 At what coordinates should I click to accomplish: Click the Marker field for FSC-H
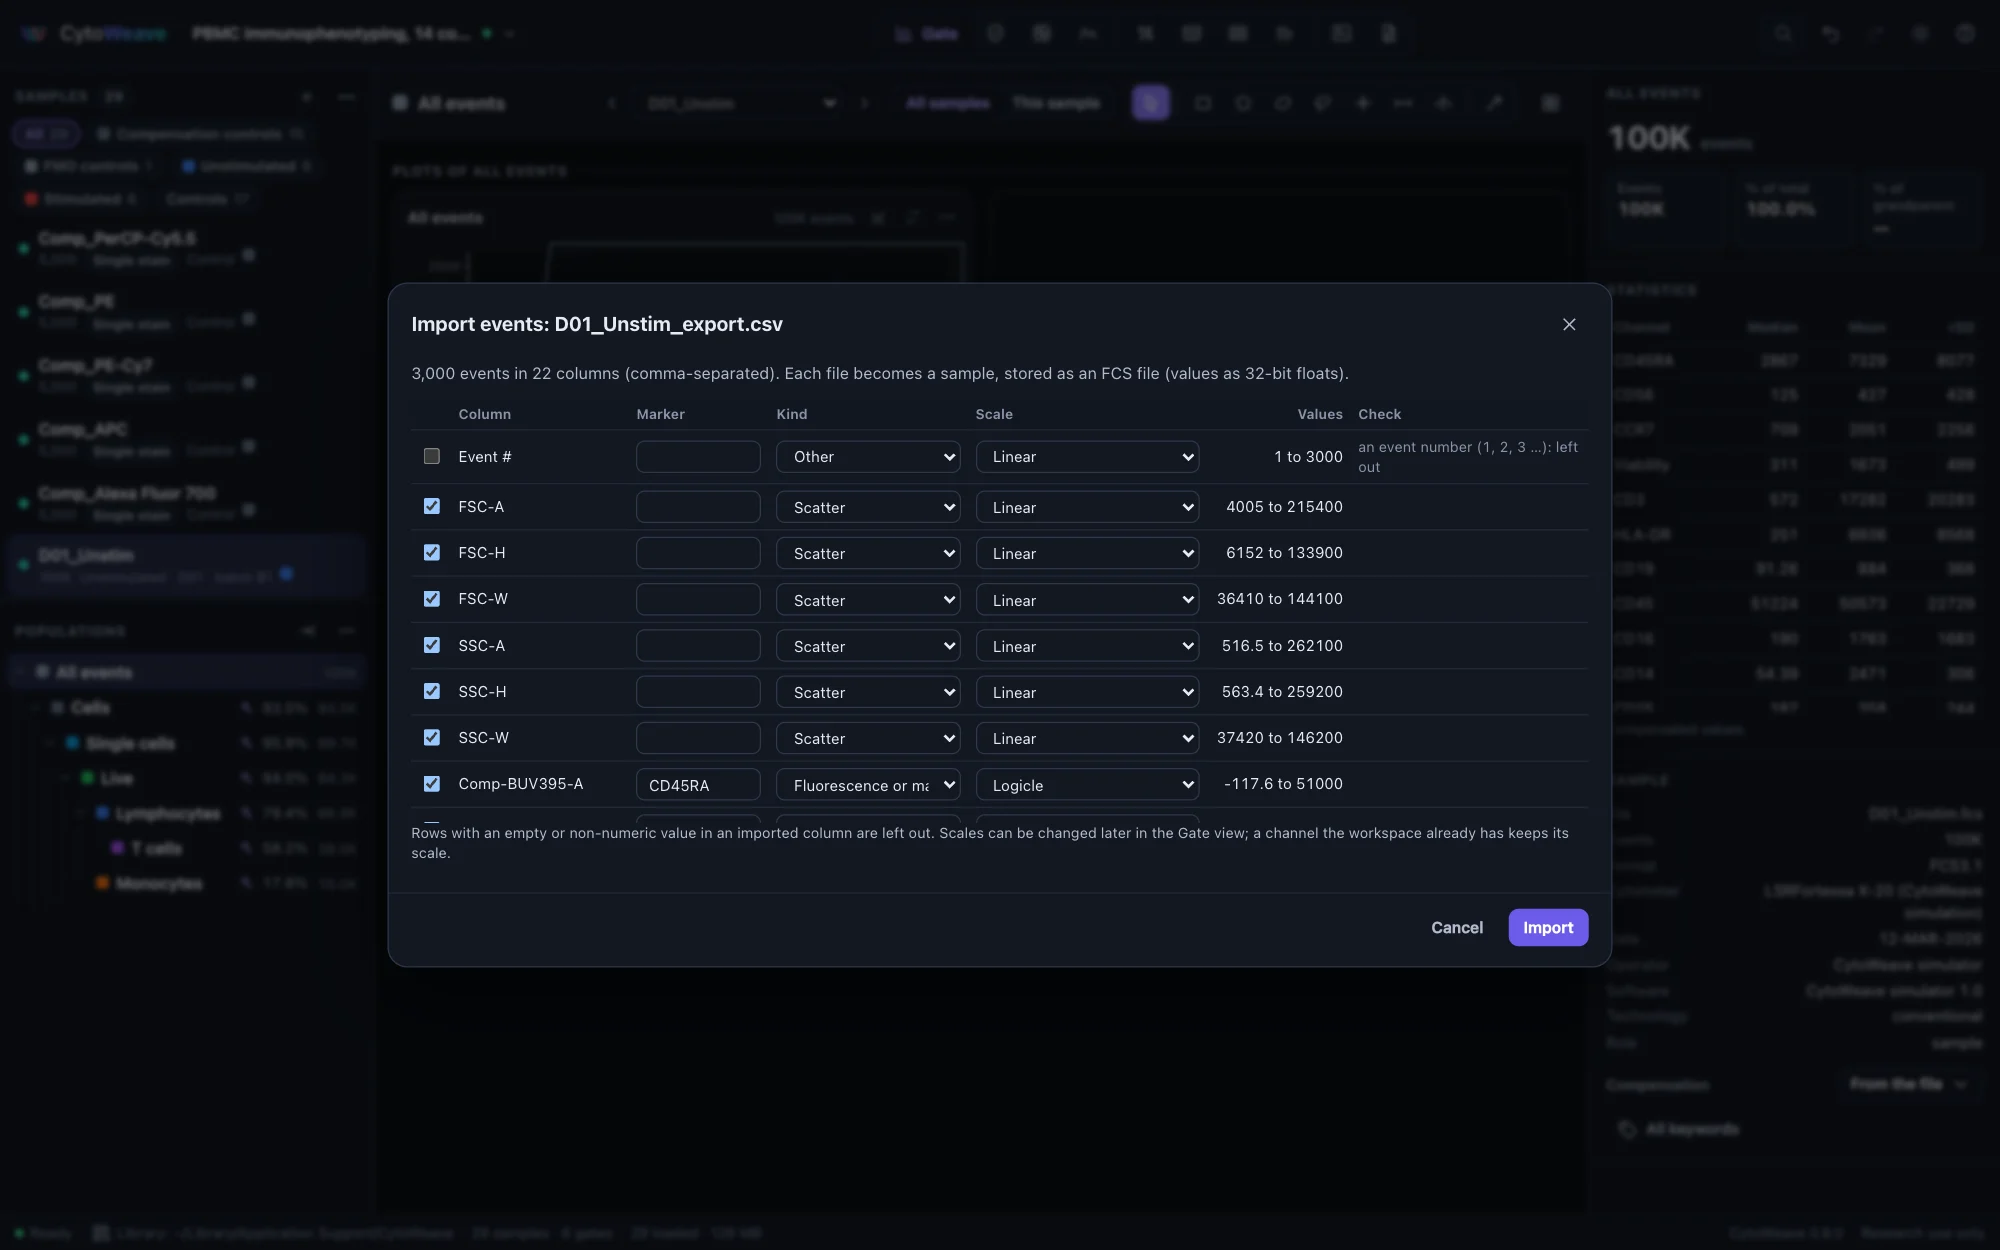698,553
